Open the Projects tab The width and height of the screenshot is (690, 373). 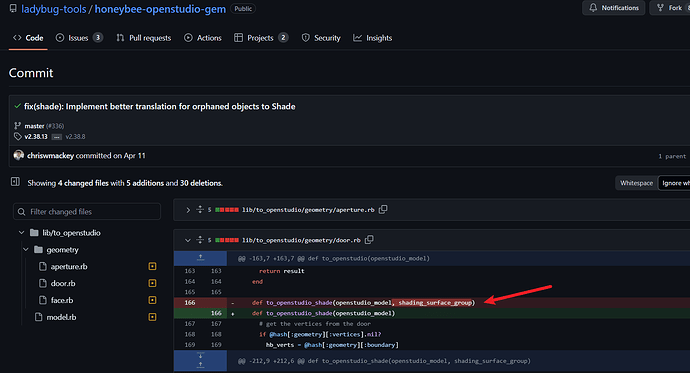coord(261,38)
